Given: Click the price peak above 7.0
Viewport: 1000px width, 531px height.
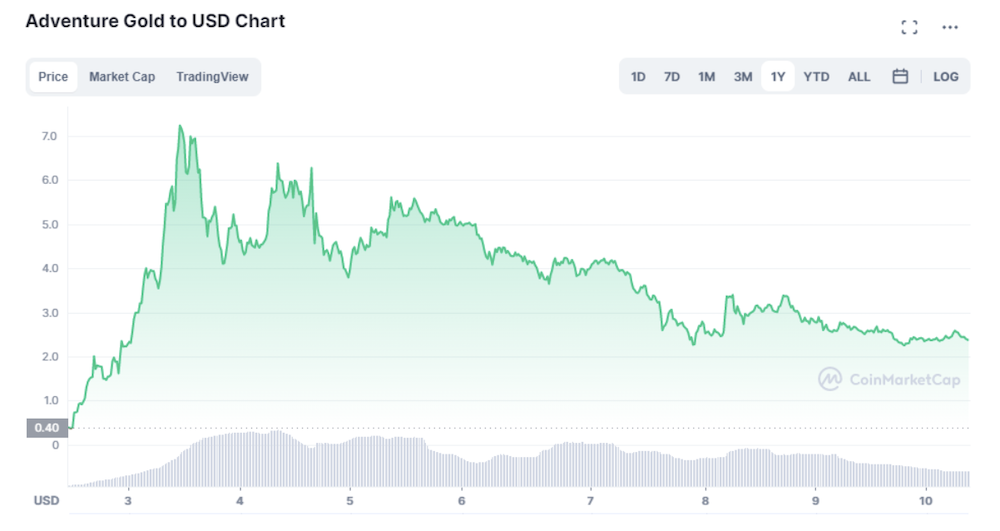Looking at the screenshot, I should [180, 126].
